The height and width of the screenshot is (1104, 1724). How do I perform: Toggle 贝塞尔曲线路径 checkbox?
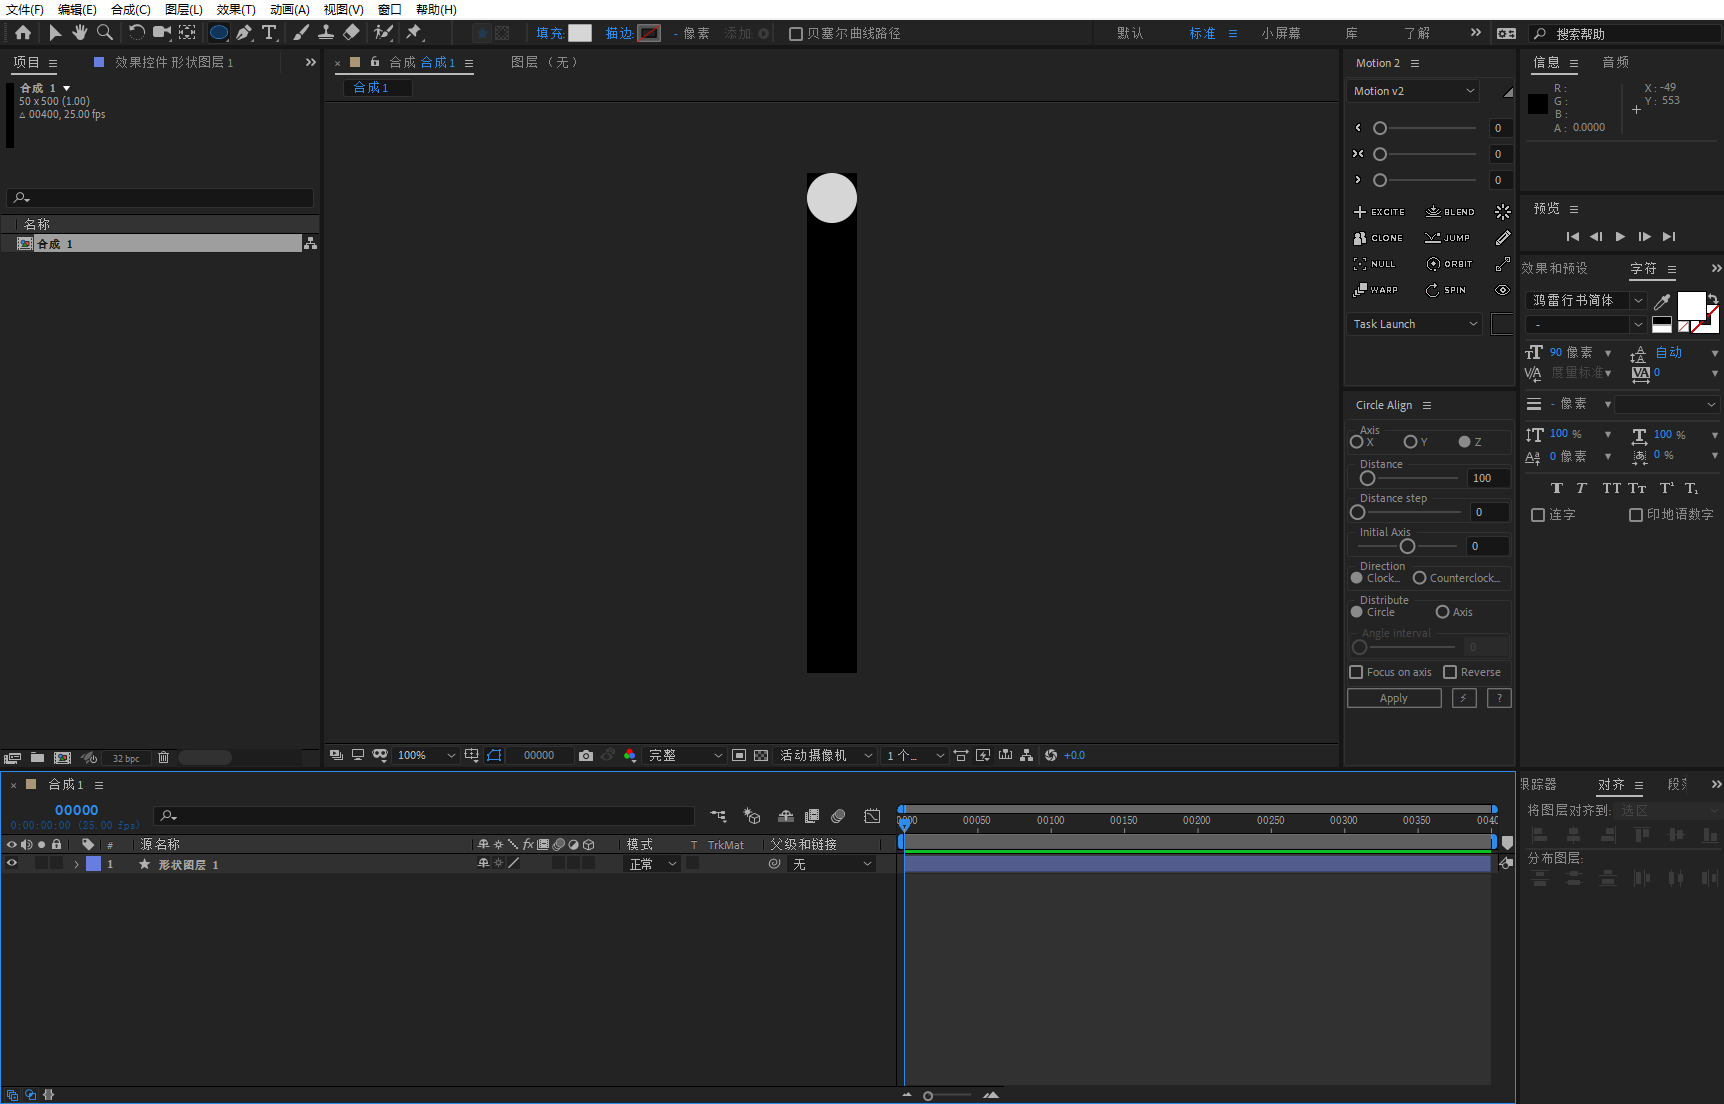(796, 34)
